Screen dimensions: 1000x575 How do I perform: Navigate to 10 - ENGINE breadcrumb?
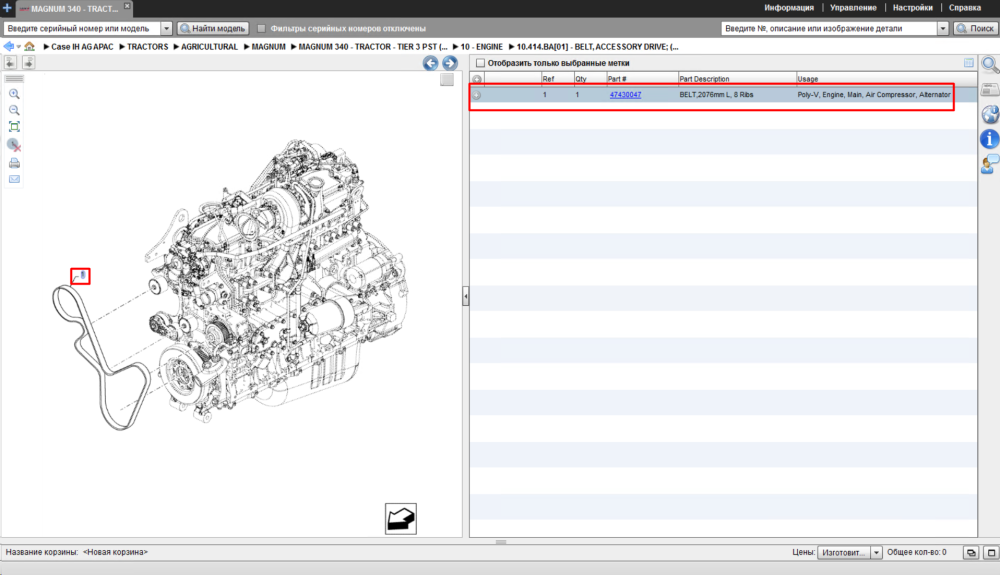pyautogui.click(x=482, y=47)
